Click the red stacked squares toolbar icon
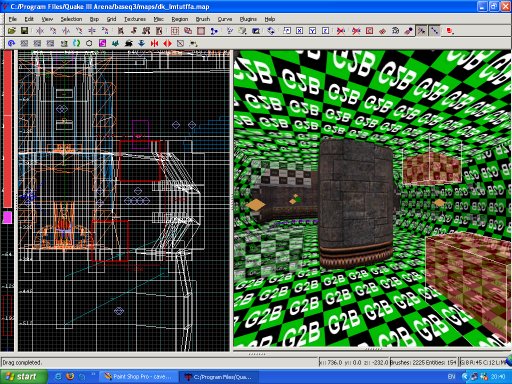The width and height of the screenshot is (512, 384). (x=450, y=31)
